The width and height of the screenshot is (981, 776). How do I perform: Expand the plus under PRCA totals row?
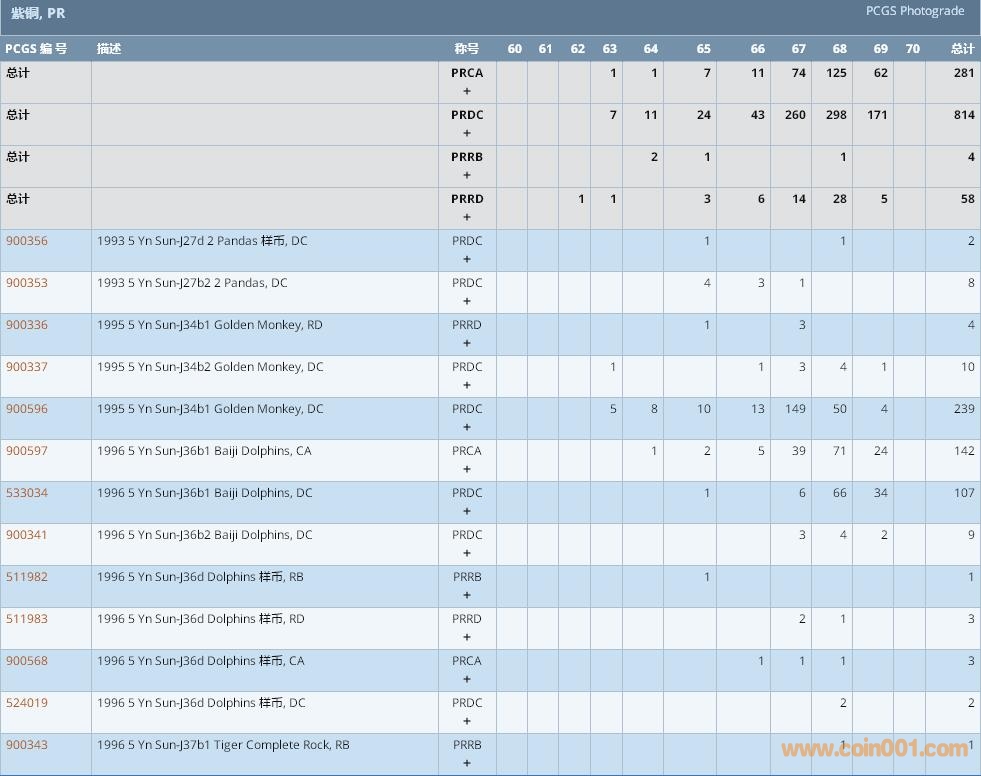pyautogui.click(x=467, y=91)
